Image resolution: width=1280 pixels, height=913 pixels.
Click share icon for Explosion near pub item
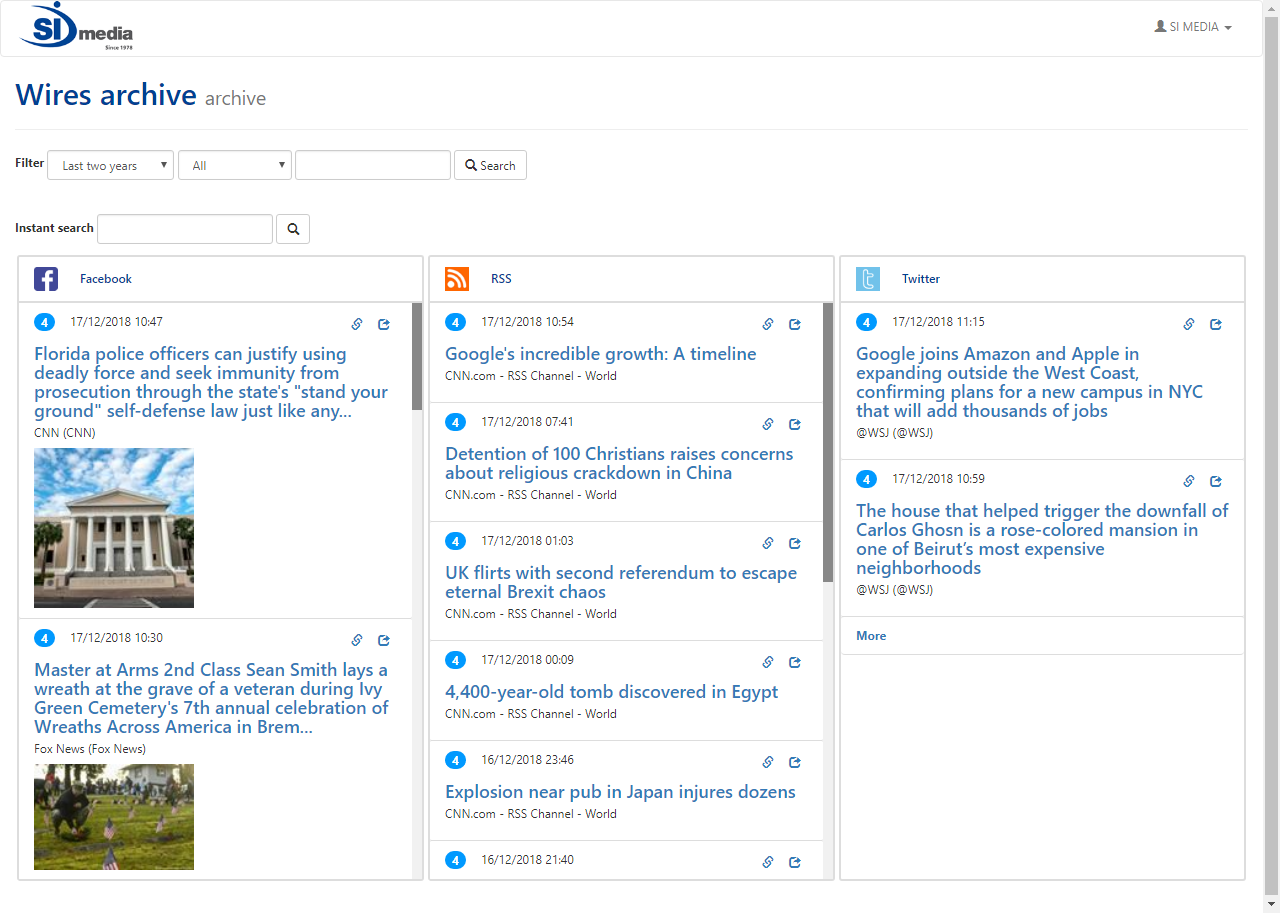coord(795,762)
